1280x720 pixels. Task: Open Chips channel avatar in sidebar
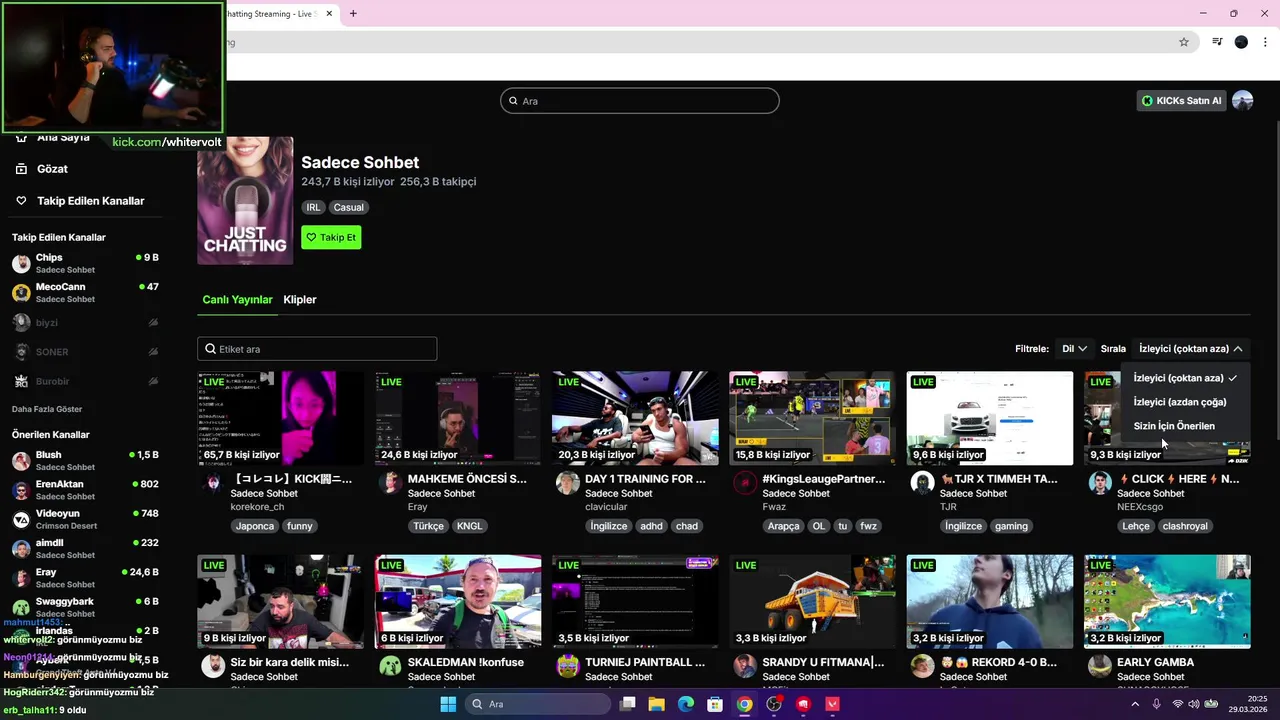click(x=21, y=263)
